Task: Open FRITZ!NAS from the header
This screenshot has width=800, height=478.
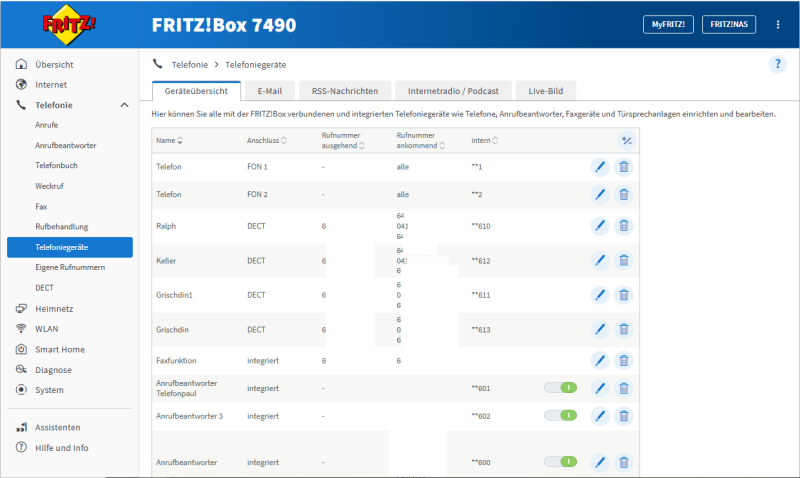Action: (729, 25)
